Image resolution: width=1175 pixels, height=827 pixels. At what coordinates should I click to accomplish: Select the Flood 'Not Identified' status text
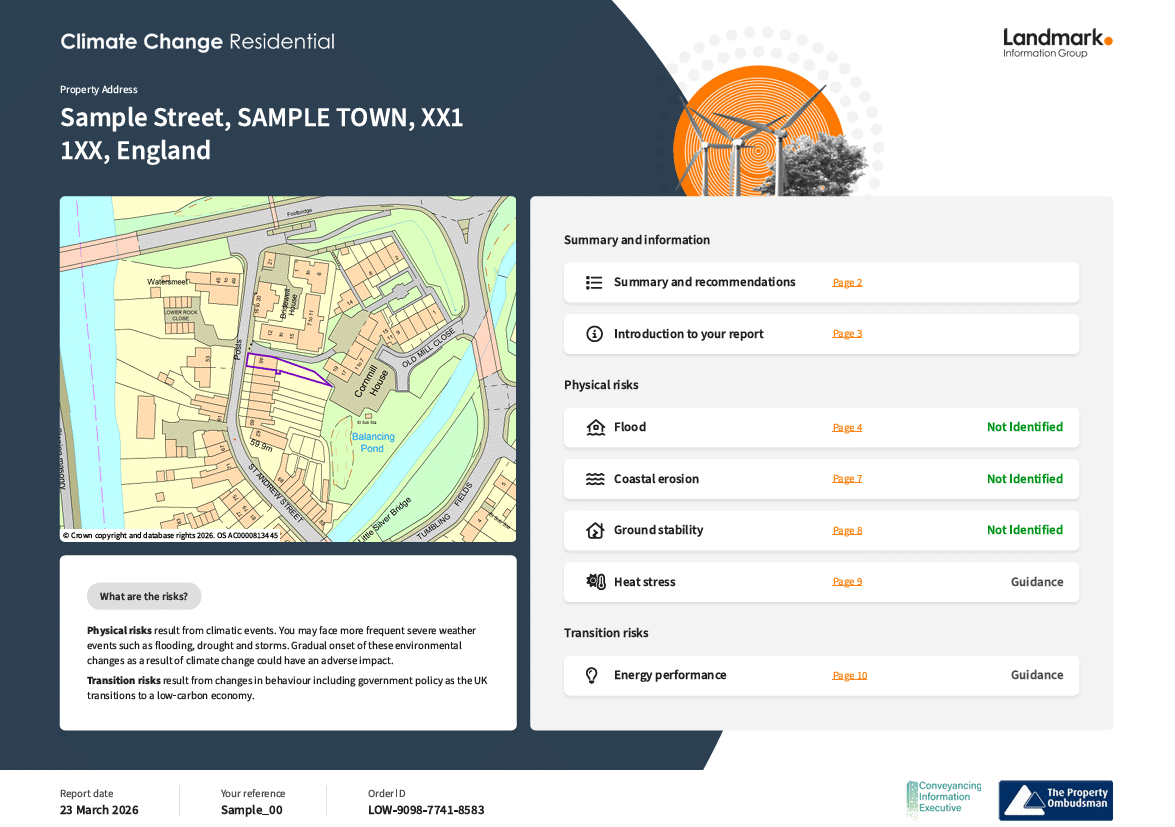point(1024,428)
